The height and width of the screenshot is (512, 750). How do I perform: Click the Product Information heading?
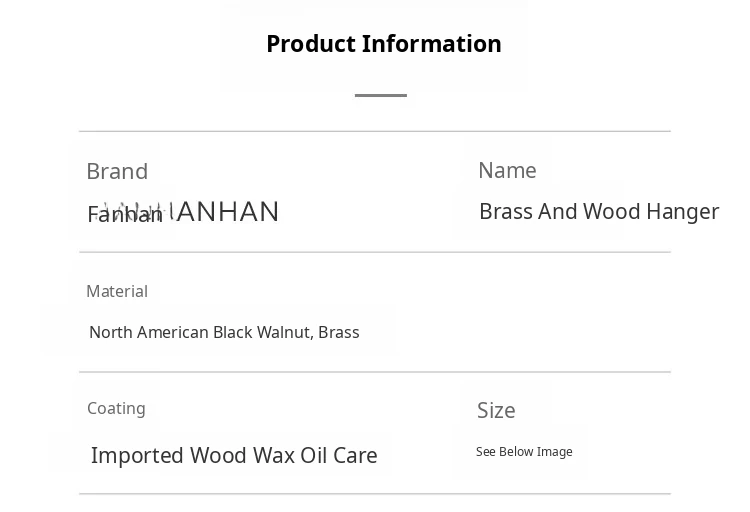(383, 44)
